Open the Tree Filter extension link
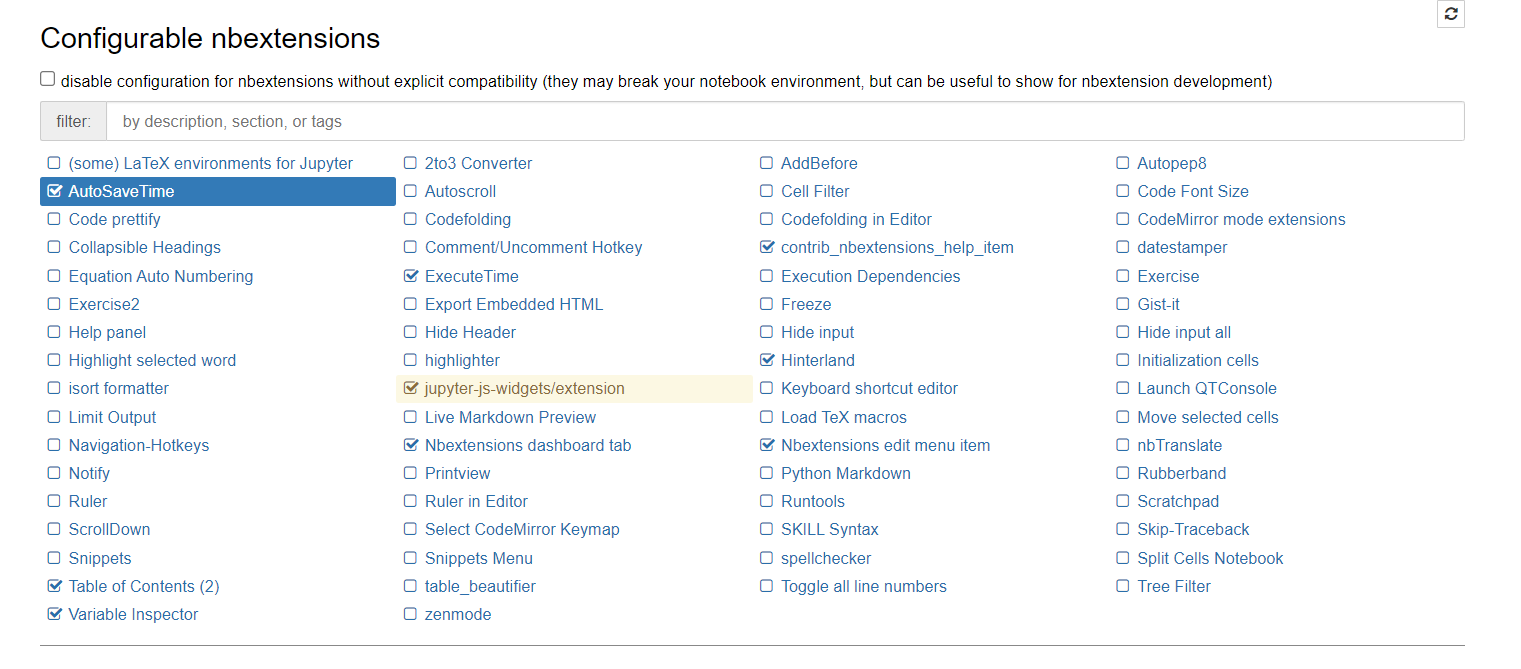 tap(1173, 586)
